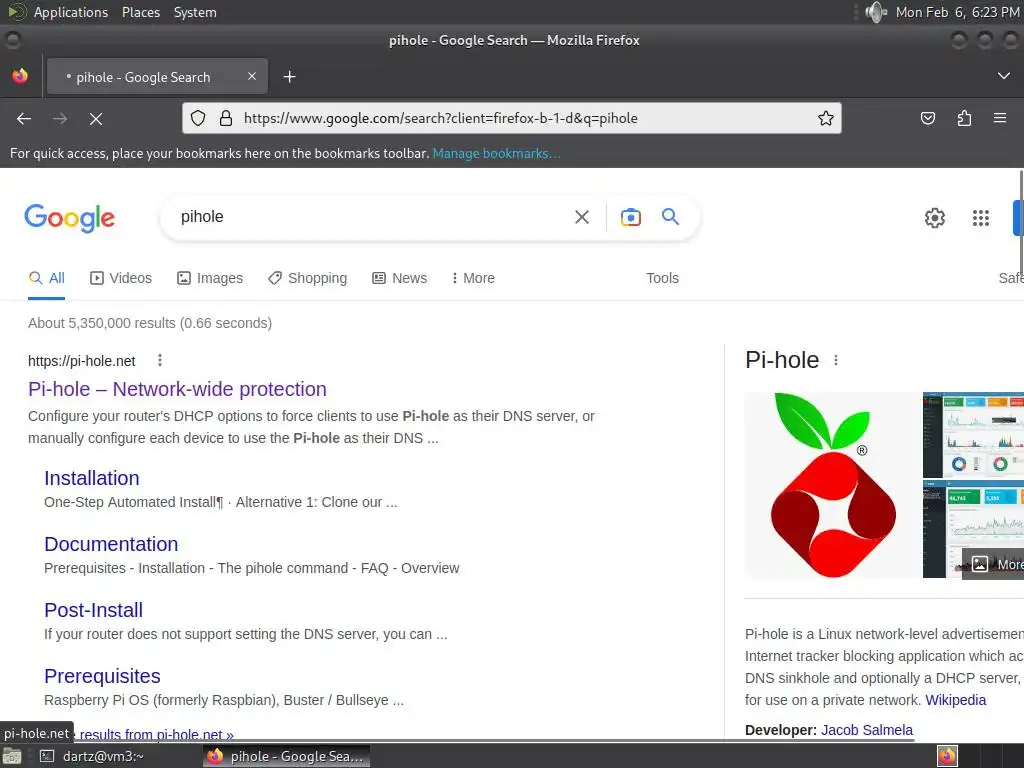Screen dimensions: 1024x768
Task: Close the pihole Google Search tab
Action: [251, 76]
